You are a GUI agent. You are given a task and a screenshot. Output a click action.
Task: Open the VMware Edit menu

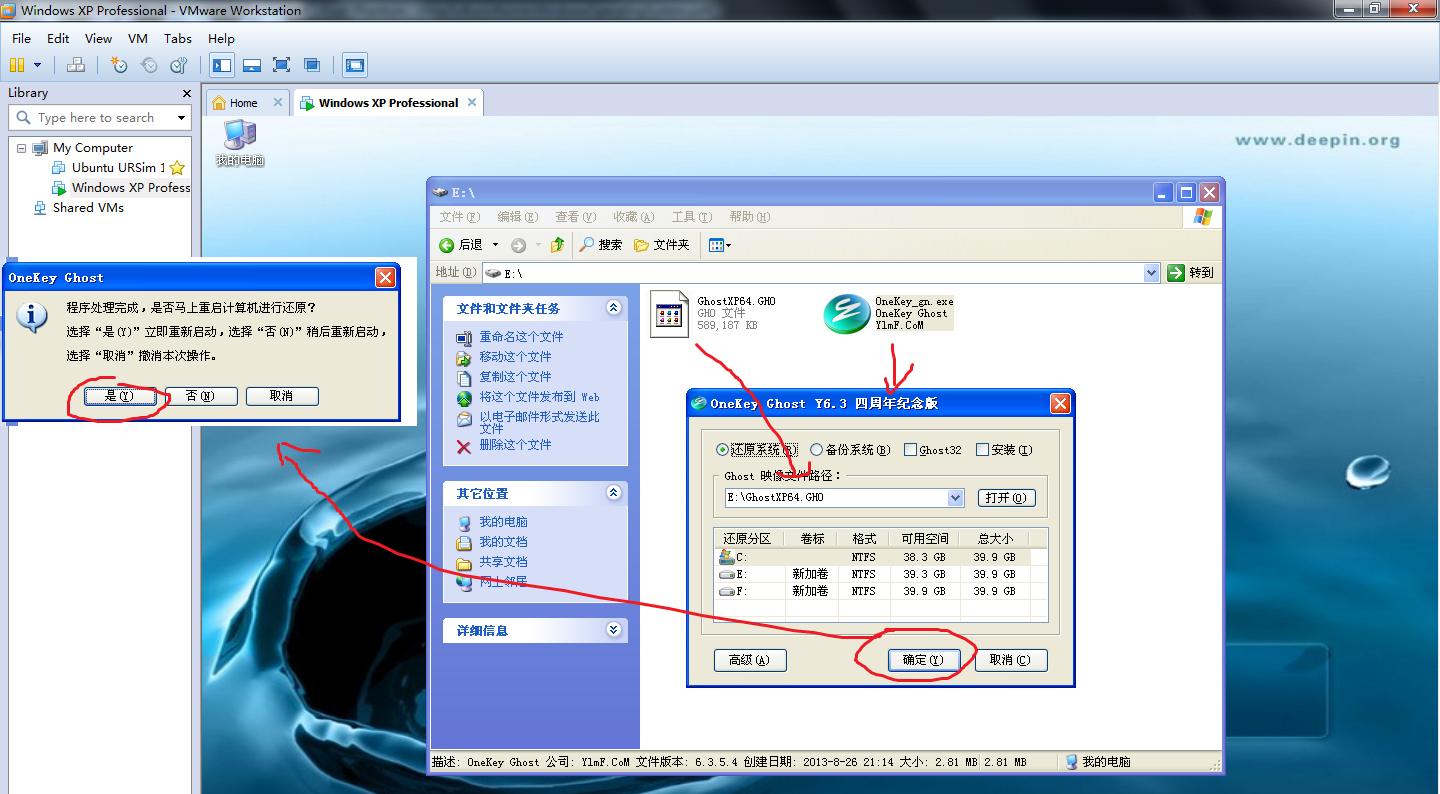point(58,38)
